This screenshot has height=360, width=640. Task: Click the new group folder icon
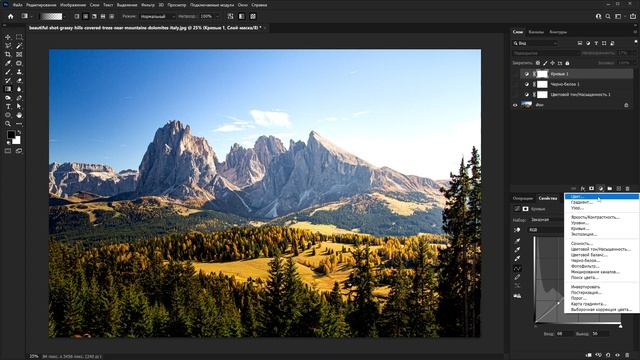click(609, 189)
